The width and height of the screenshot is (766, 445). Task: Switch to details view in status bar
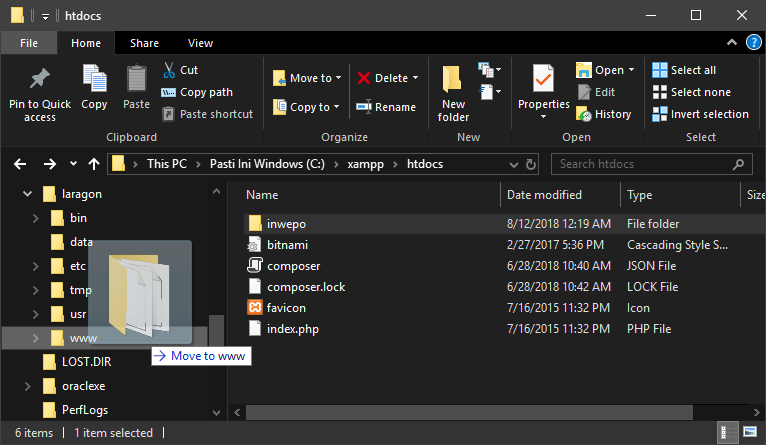pyautogui.click(x=727, y=433)
